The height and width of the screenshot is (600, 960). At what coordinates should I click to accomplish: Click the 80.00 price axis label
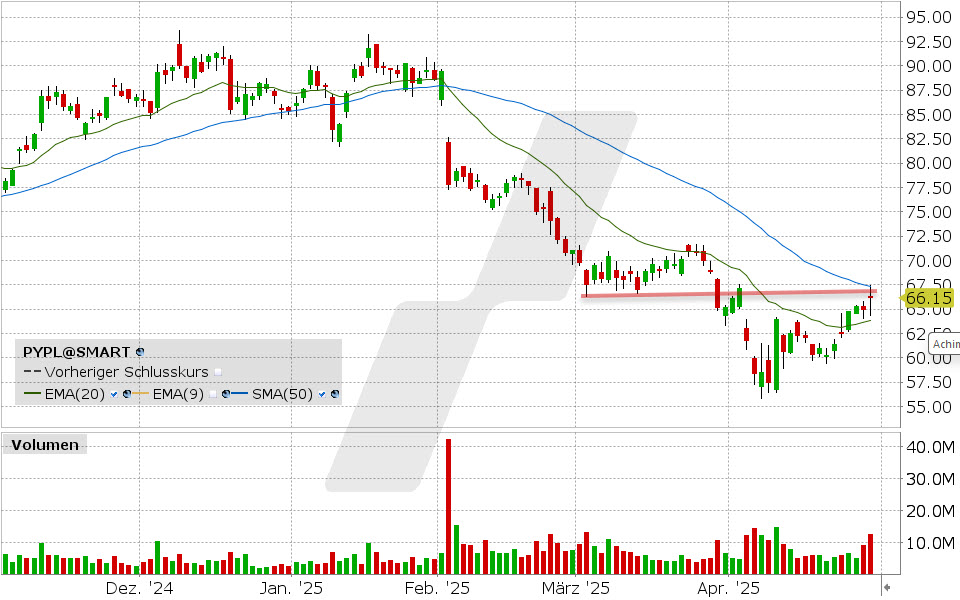point(929,163)
